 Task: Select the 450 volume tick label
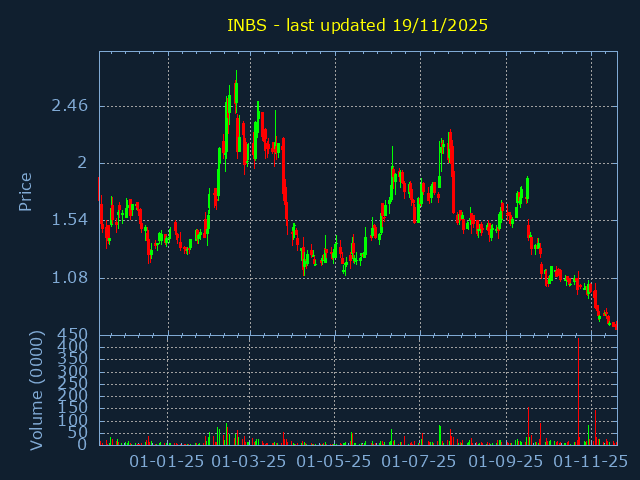point(75,334)
